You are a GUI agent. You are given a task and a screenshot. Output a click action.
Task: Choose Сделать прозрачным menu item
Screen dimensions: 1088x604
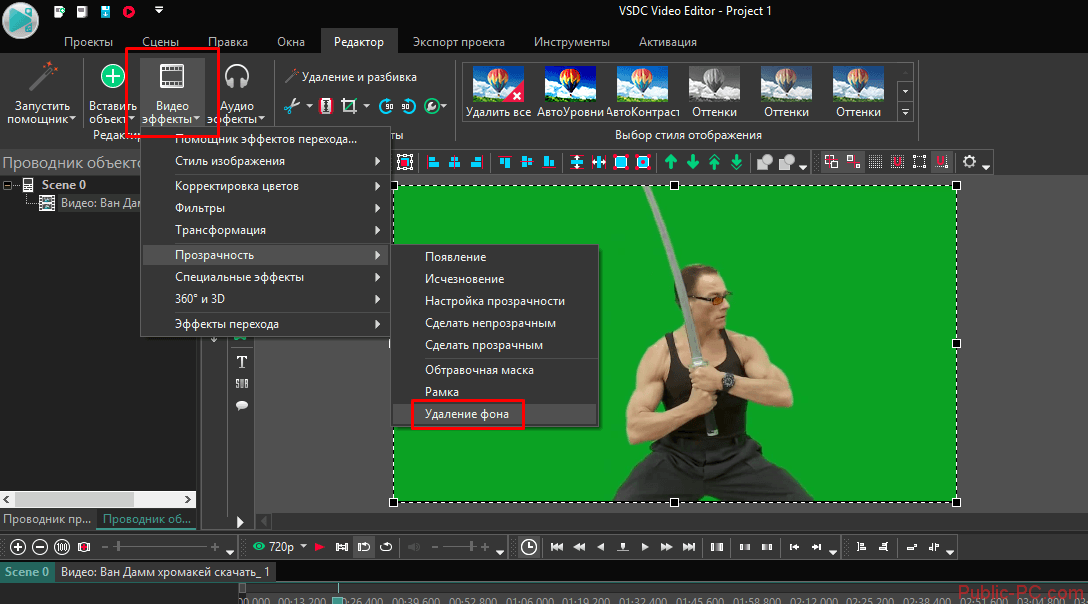point(494,345)
